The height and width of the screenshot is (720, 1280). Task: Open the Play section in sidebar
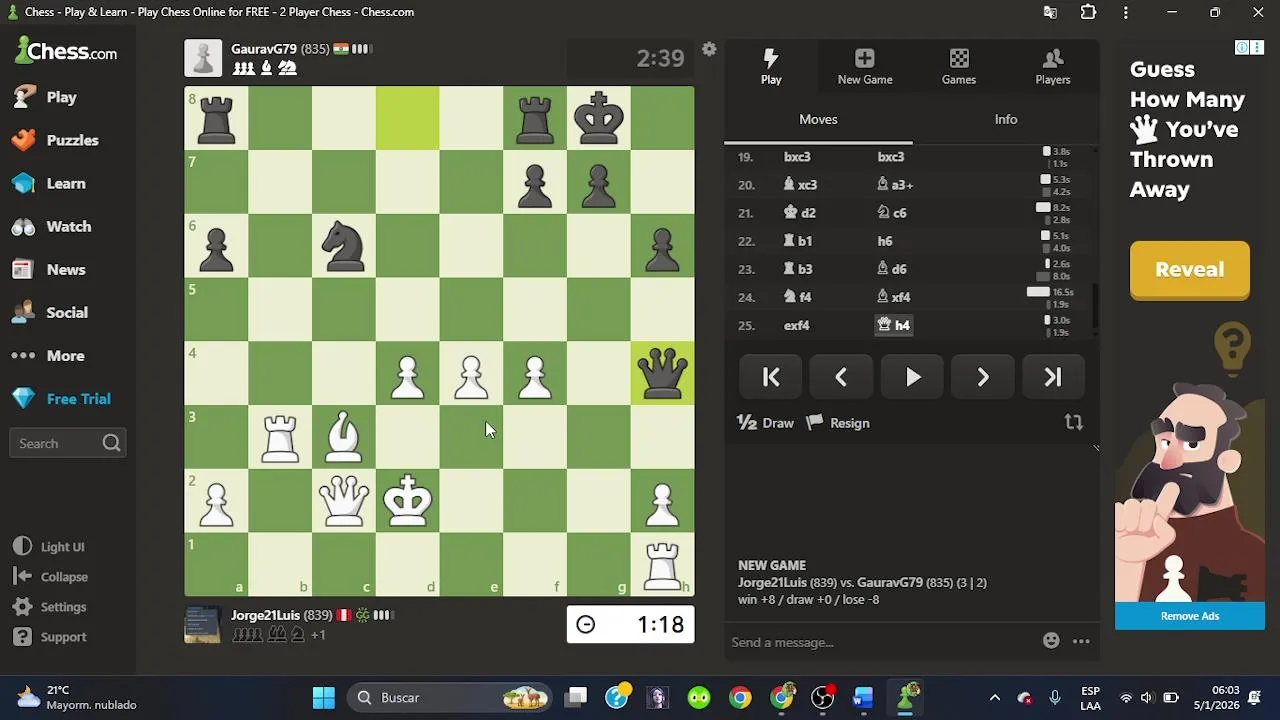pyautogui.click(x=61, y=97)
